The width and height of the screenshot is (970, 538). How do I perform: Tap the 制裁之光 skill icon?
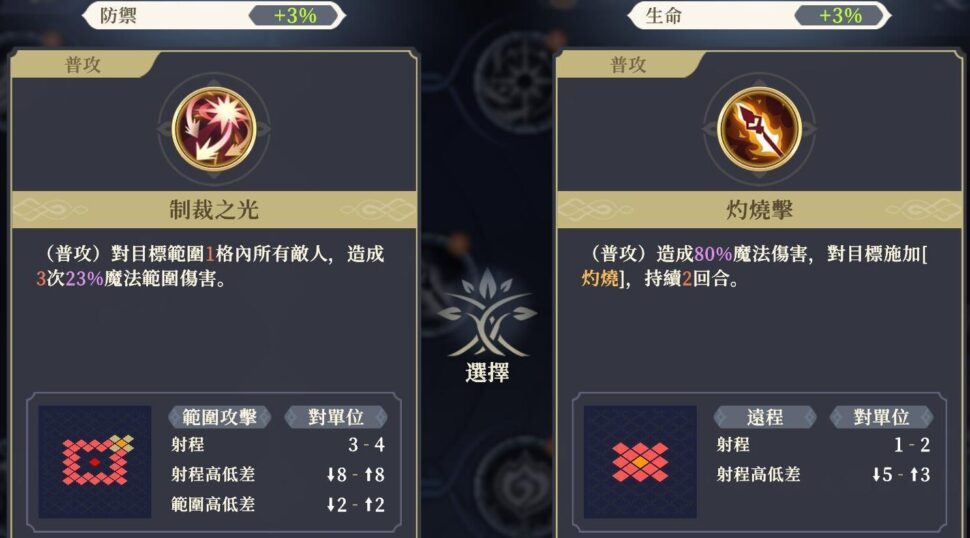pos(214,129)
